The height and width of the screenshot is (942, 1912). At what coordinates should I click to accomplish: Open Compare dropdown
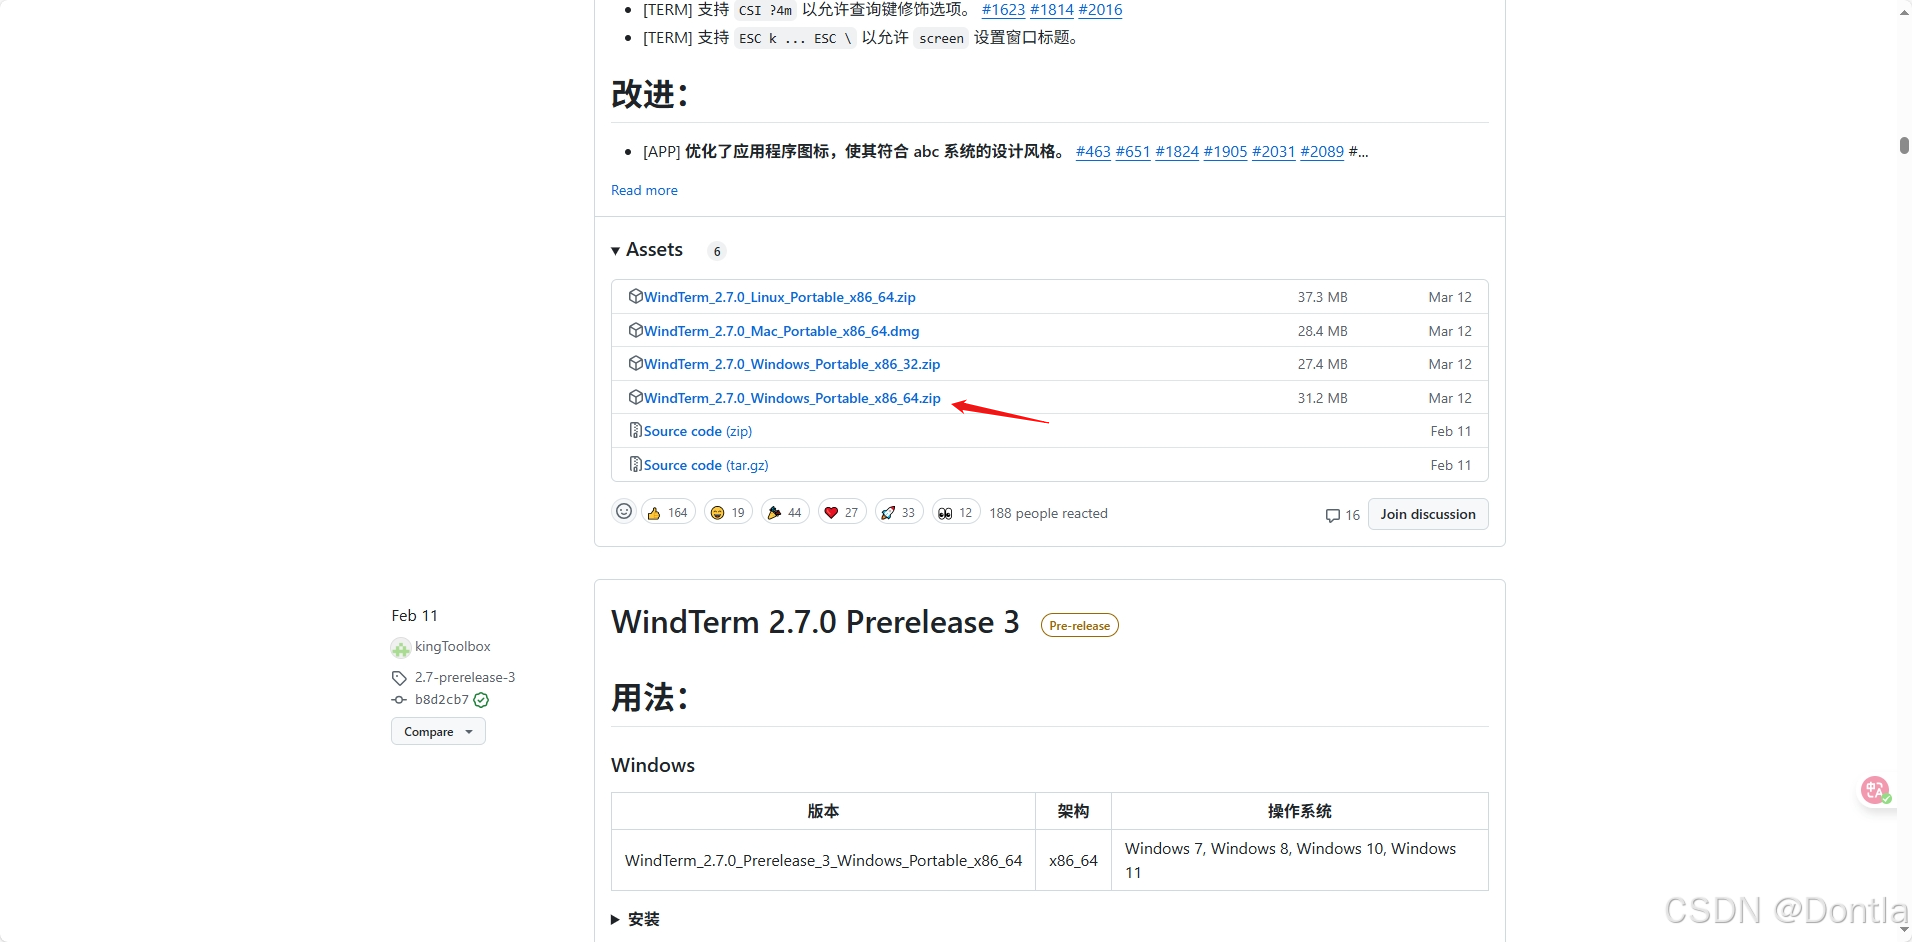[x=438, y=732]
